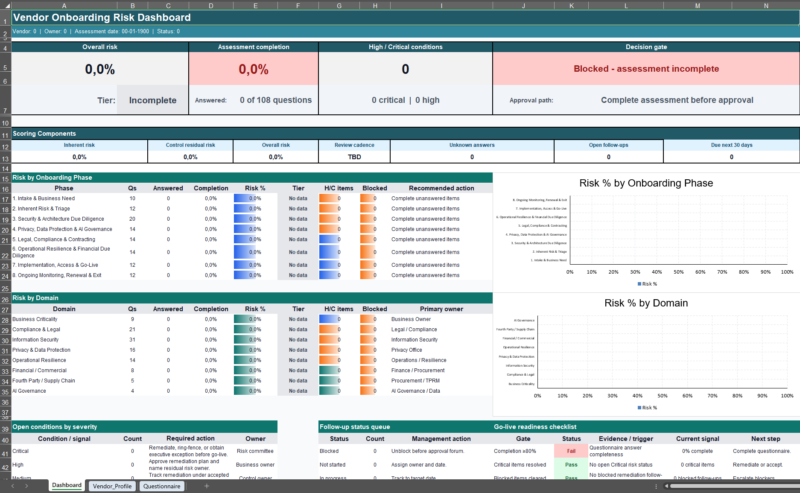Click the '0 of 108 questions' cell
Screen dimensions: 800x493
[x=276, y=100]
